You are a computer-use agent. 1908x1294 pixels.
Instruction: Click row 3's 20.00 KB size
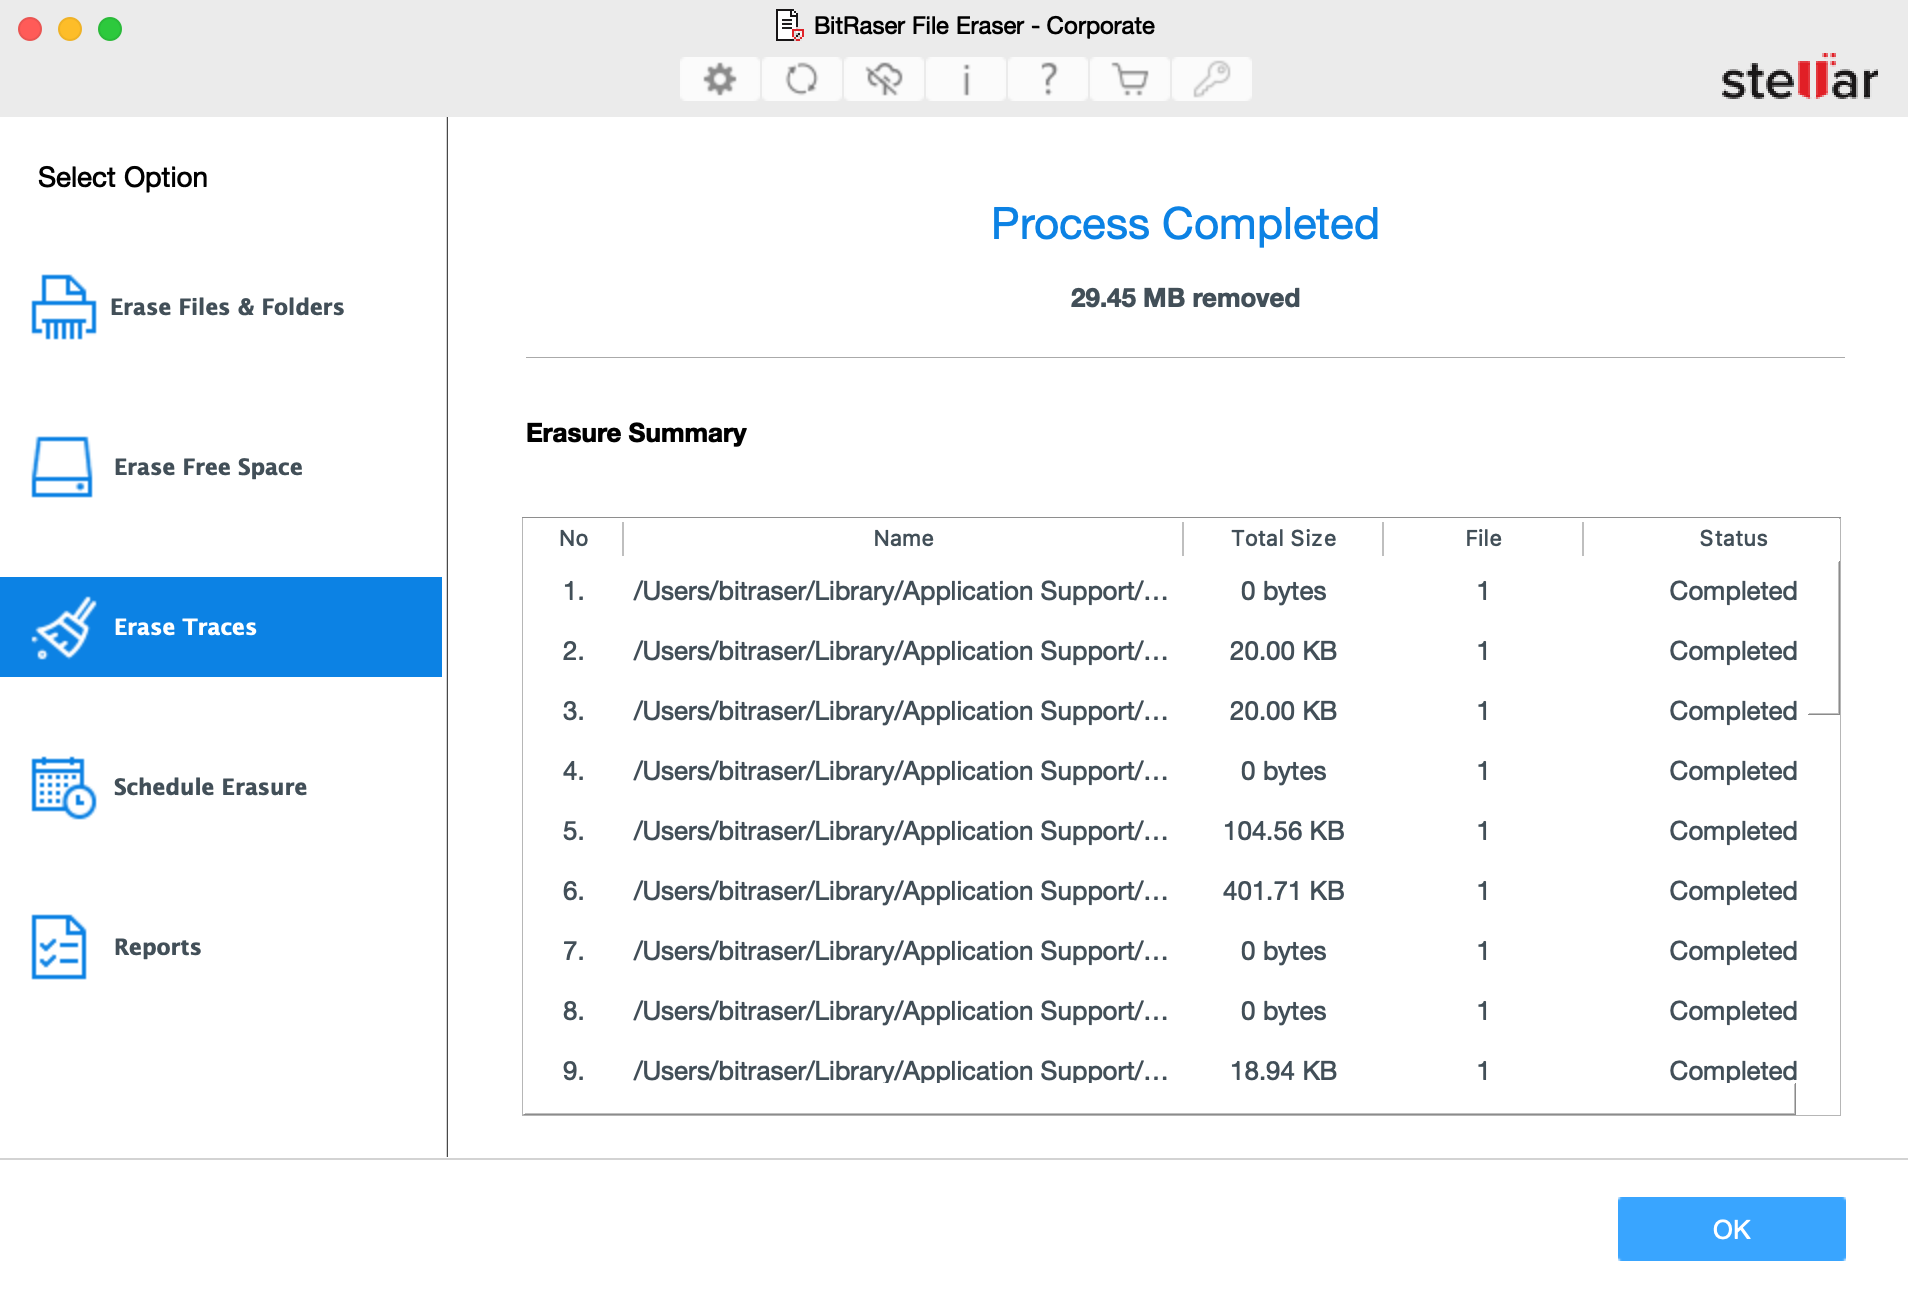tap(1283, 711)
